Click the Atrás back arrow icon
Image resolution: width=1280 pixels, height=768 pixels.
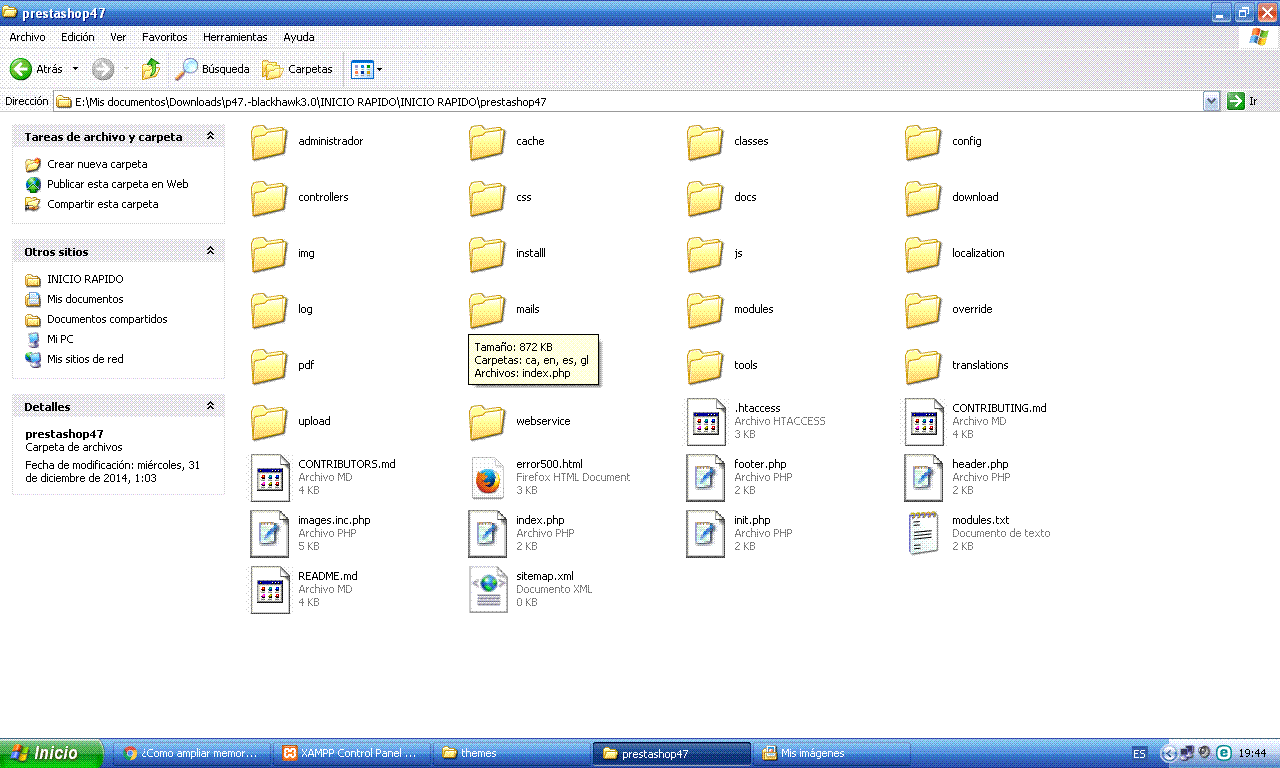(x=21, y=69)
